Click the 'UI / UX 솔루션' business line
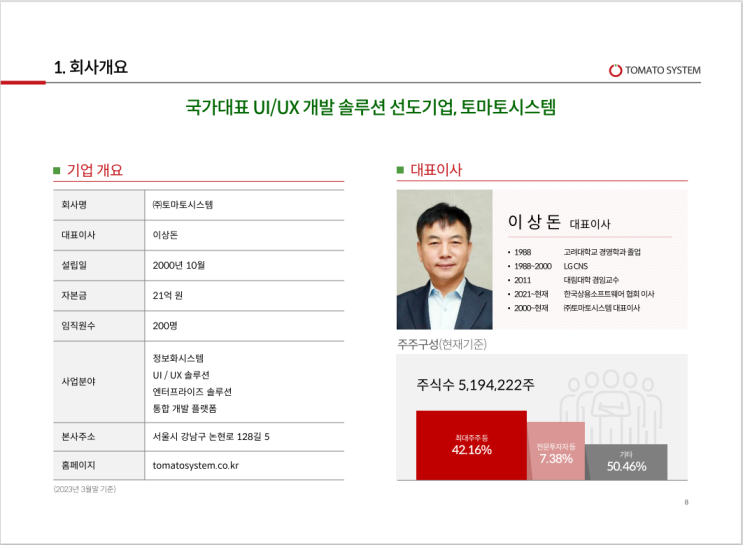The image size is (743, 545). tap(181, 375)
